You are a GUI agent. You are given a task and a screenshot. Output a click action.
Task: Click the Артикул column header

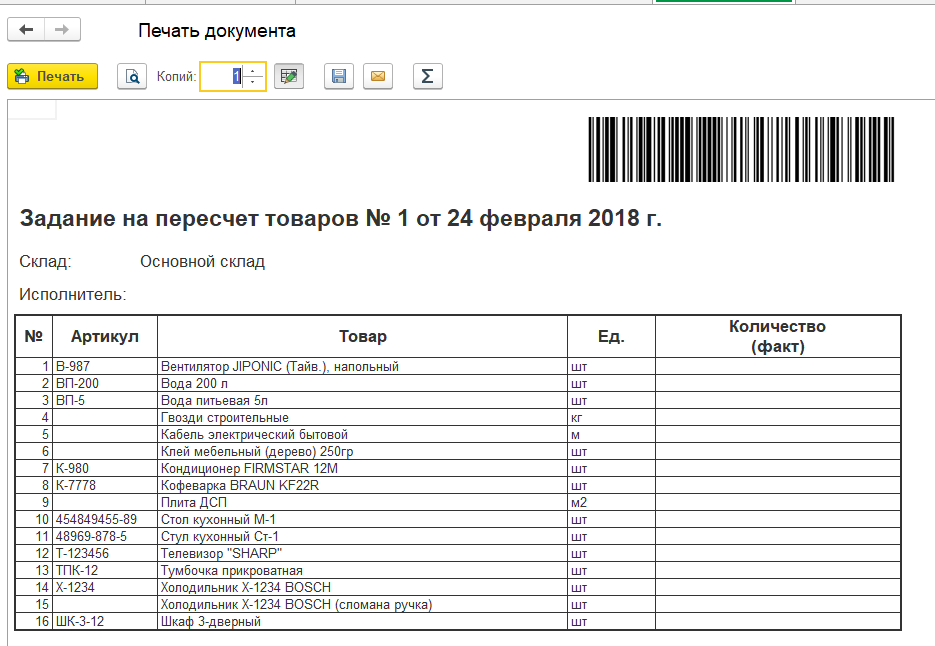tap(105, 336)
